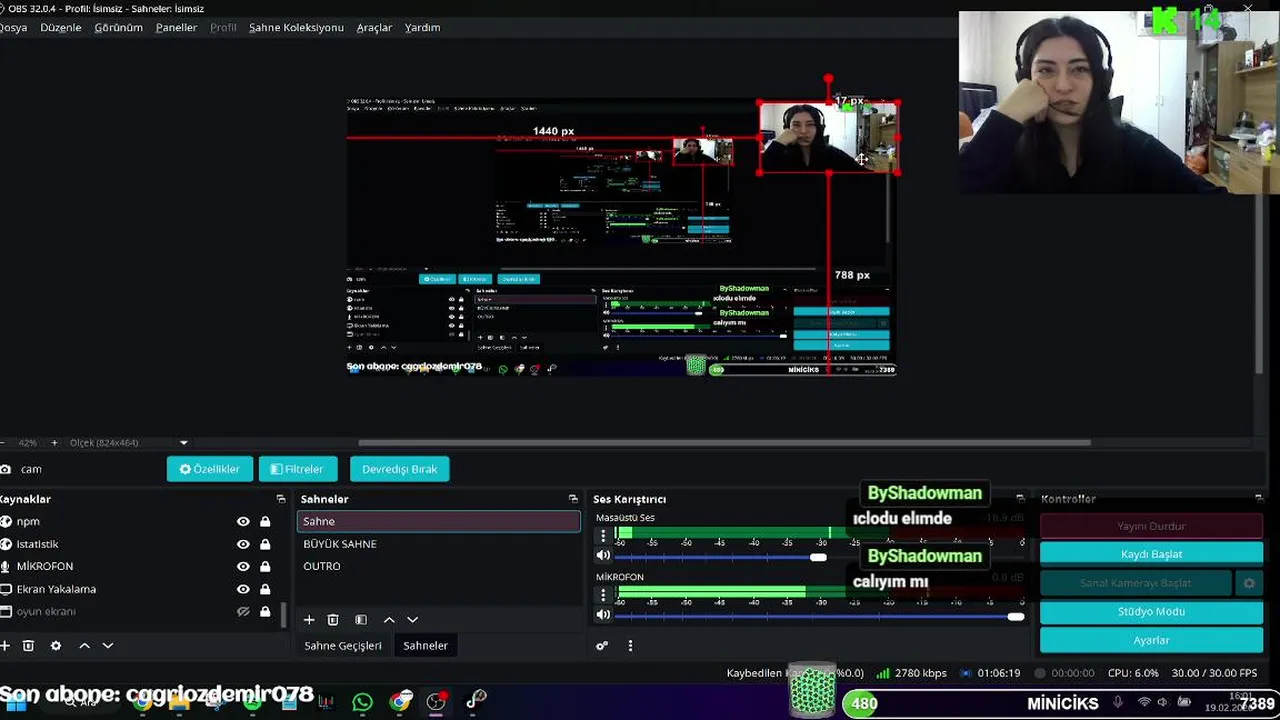This screenshot has height=720, width=1280.
Task: Click the Devredışı Bırak button
Action: point(400,469)
